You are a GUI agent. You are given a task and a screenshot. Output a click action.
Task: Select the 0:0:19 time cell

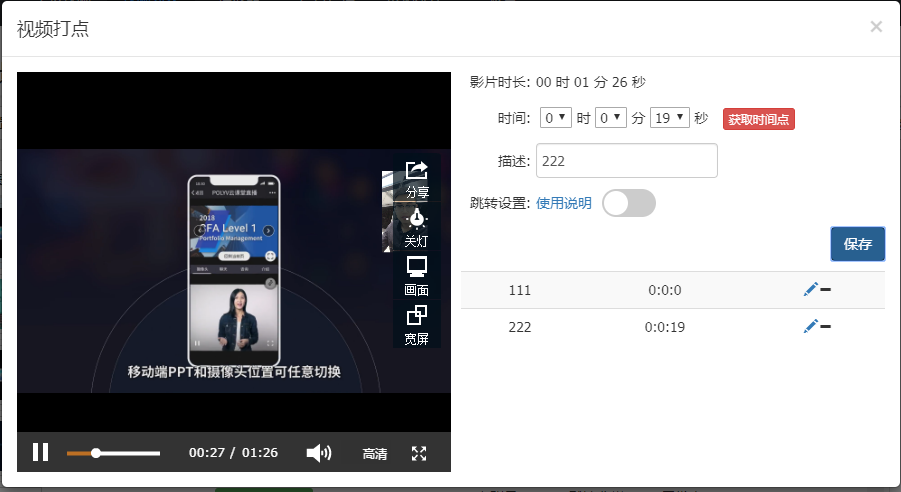[665, 327]
